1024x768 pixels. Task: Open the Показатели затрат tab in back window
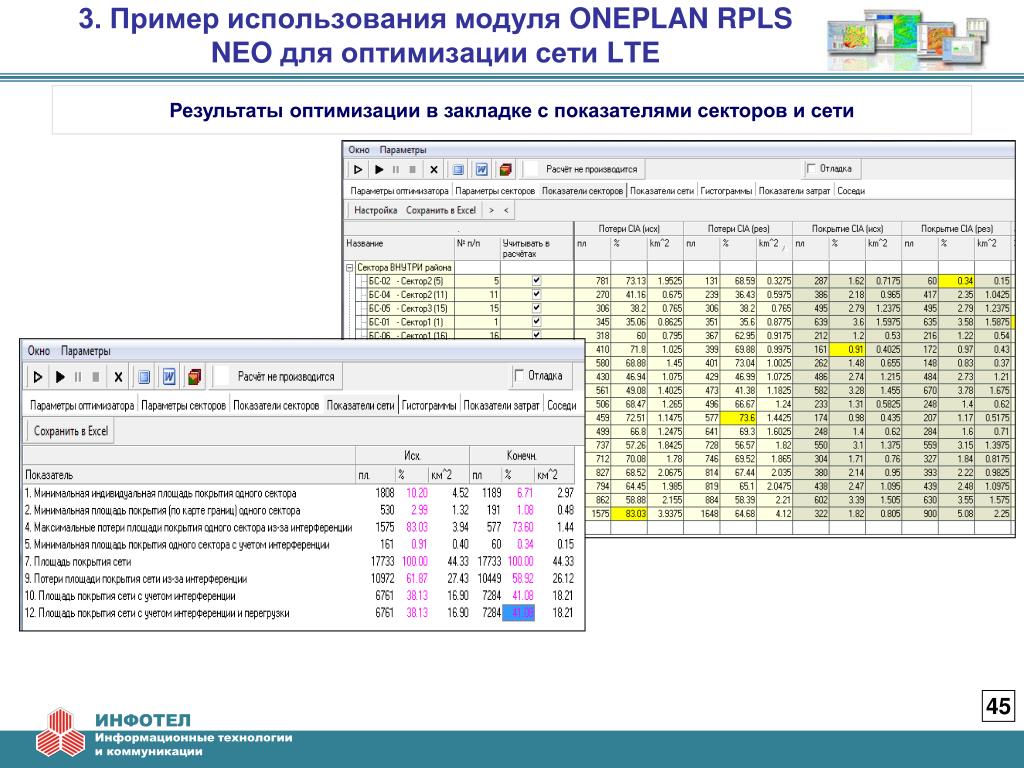tap(794, 191)
